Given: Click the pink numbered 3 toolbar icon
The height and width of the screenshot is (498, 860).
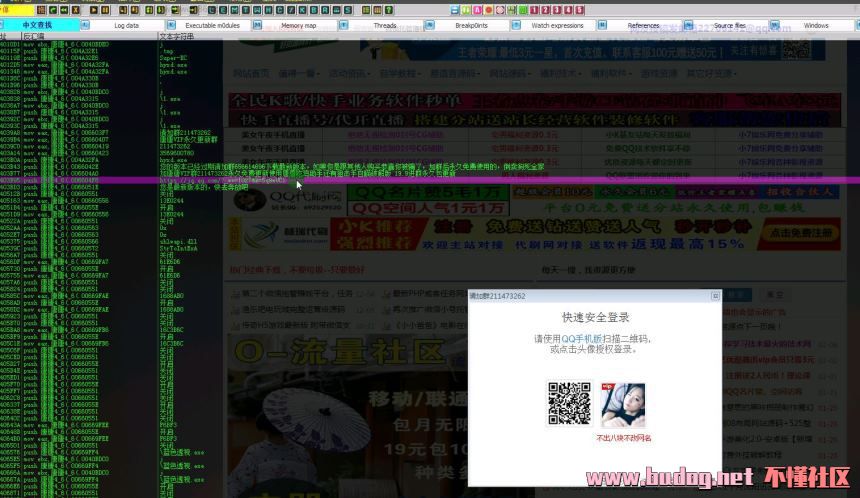Looking at the screenshot, I should pos(557,10).
